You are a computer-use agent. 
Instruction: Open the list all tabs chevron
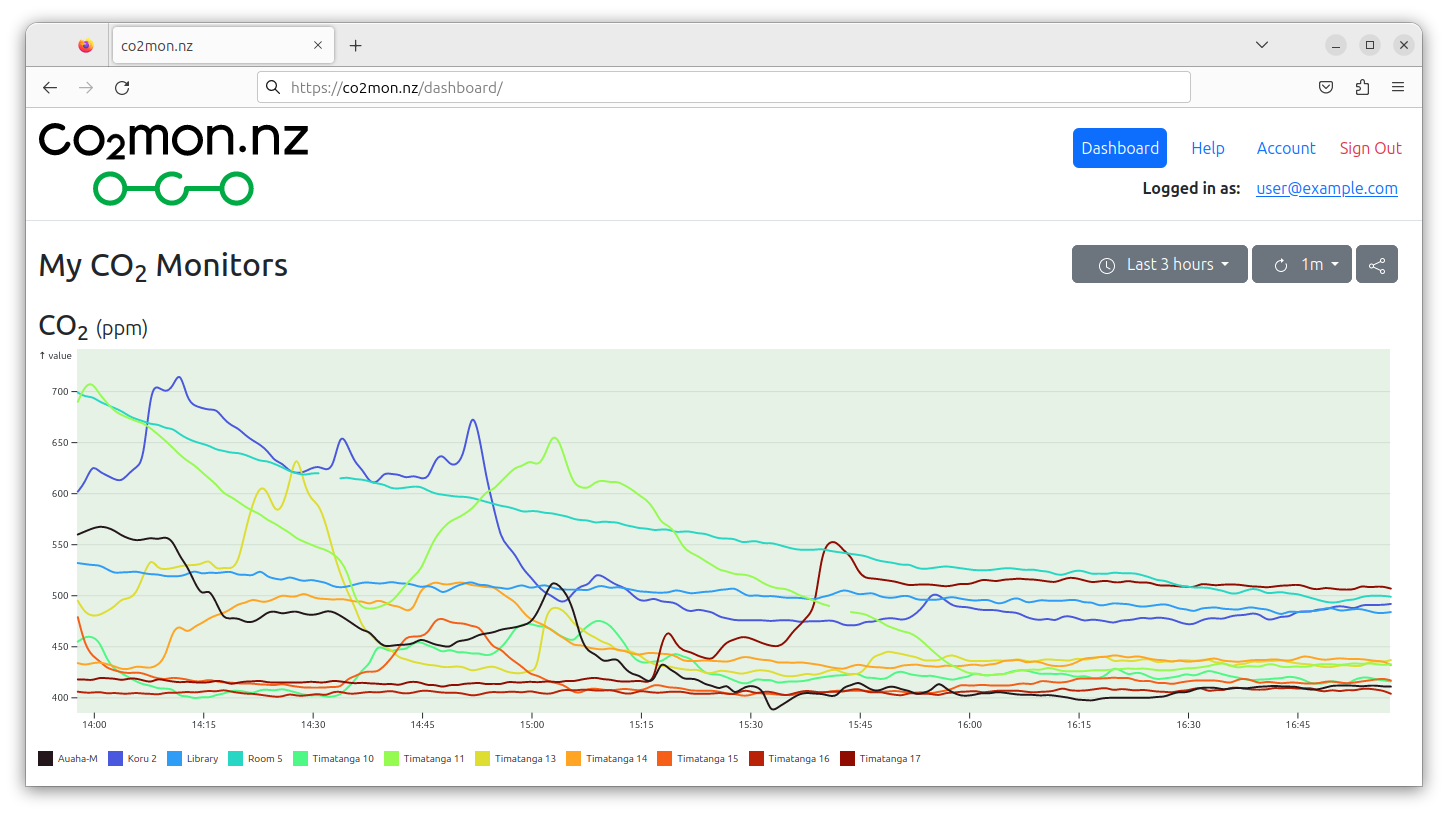coord(1262,45)
